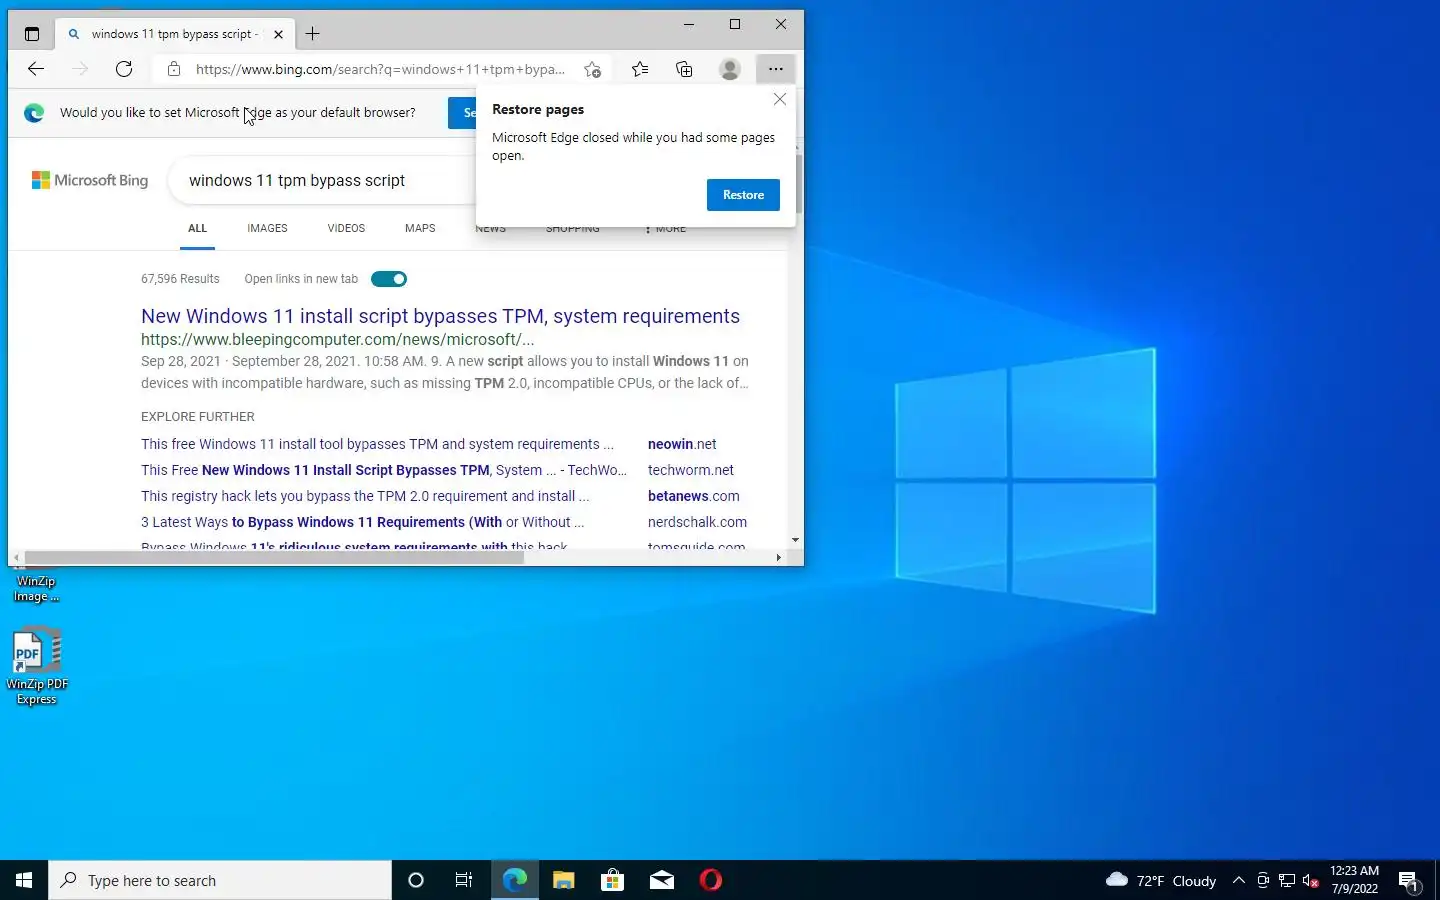Add this page to favorites star icon
The height and width of the screenshot is (900, 1440).
[x=593, y=69]
